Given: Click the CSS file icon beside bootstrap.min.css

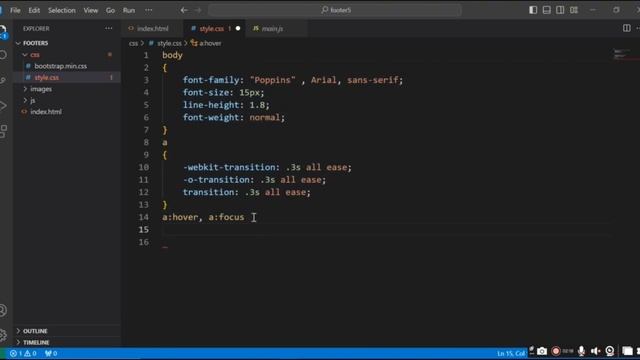Looking at the screenshot, I should click(28, 66).
